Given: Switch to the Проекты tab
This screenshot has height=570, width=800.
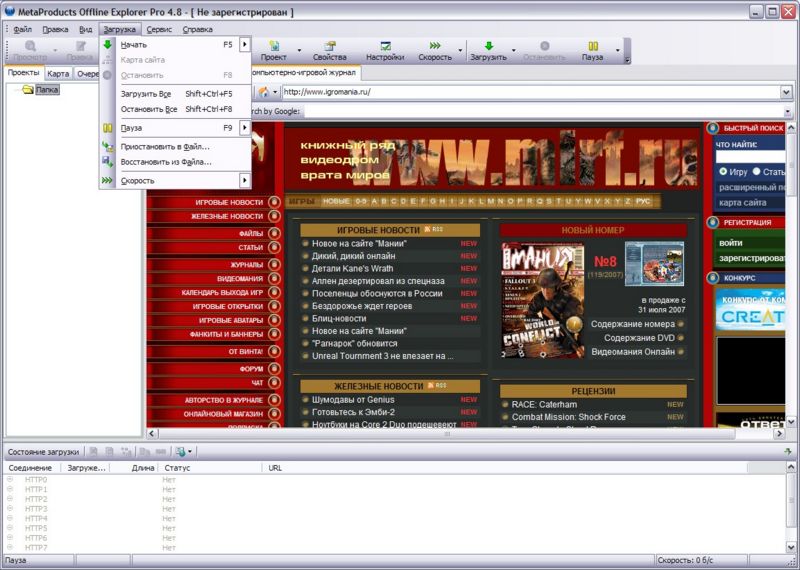Looking at the screenshot, I should point(23,73).
